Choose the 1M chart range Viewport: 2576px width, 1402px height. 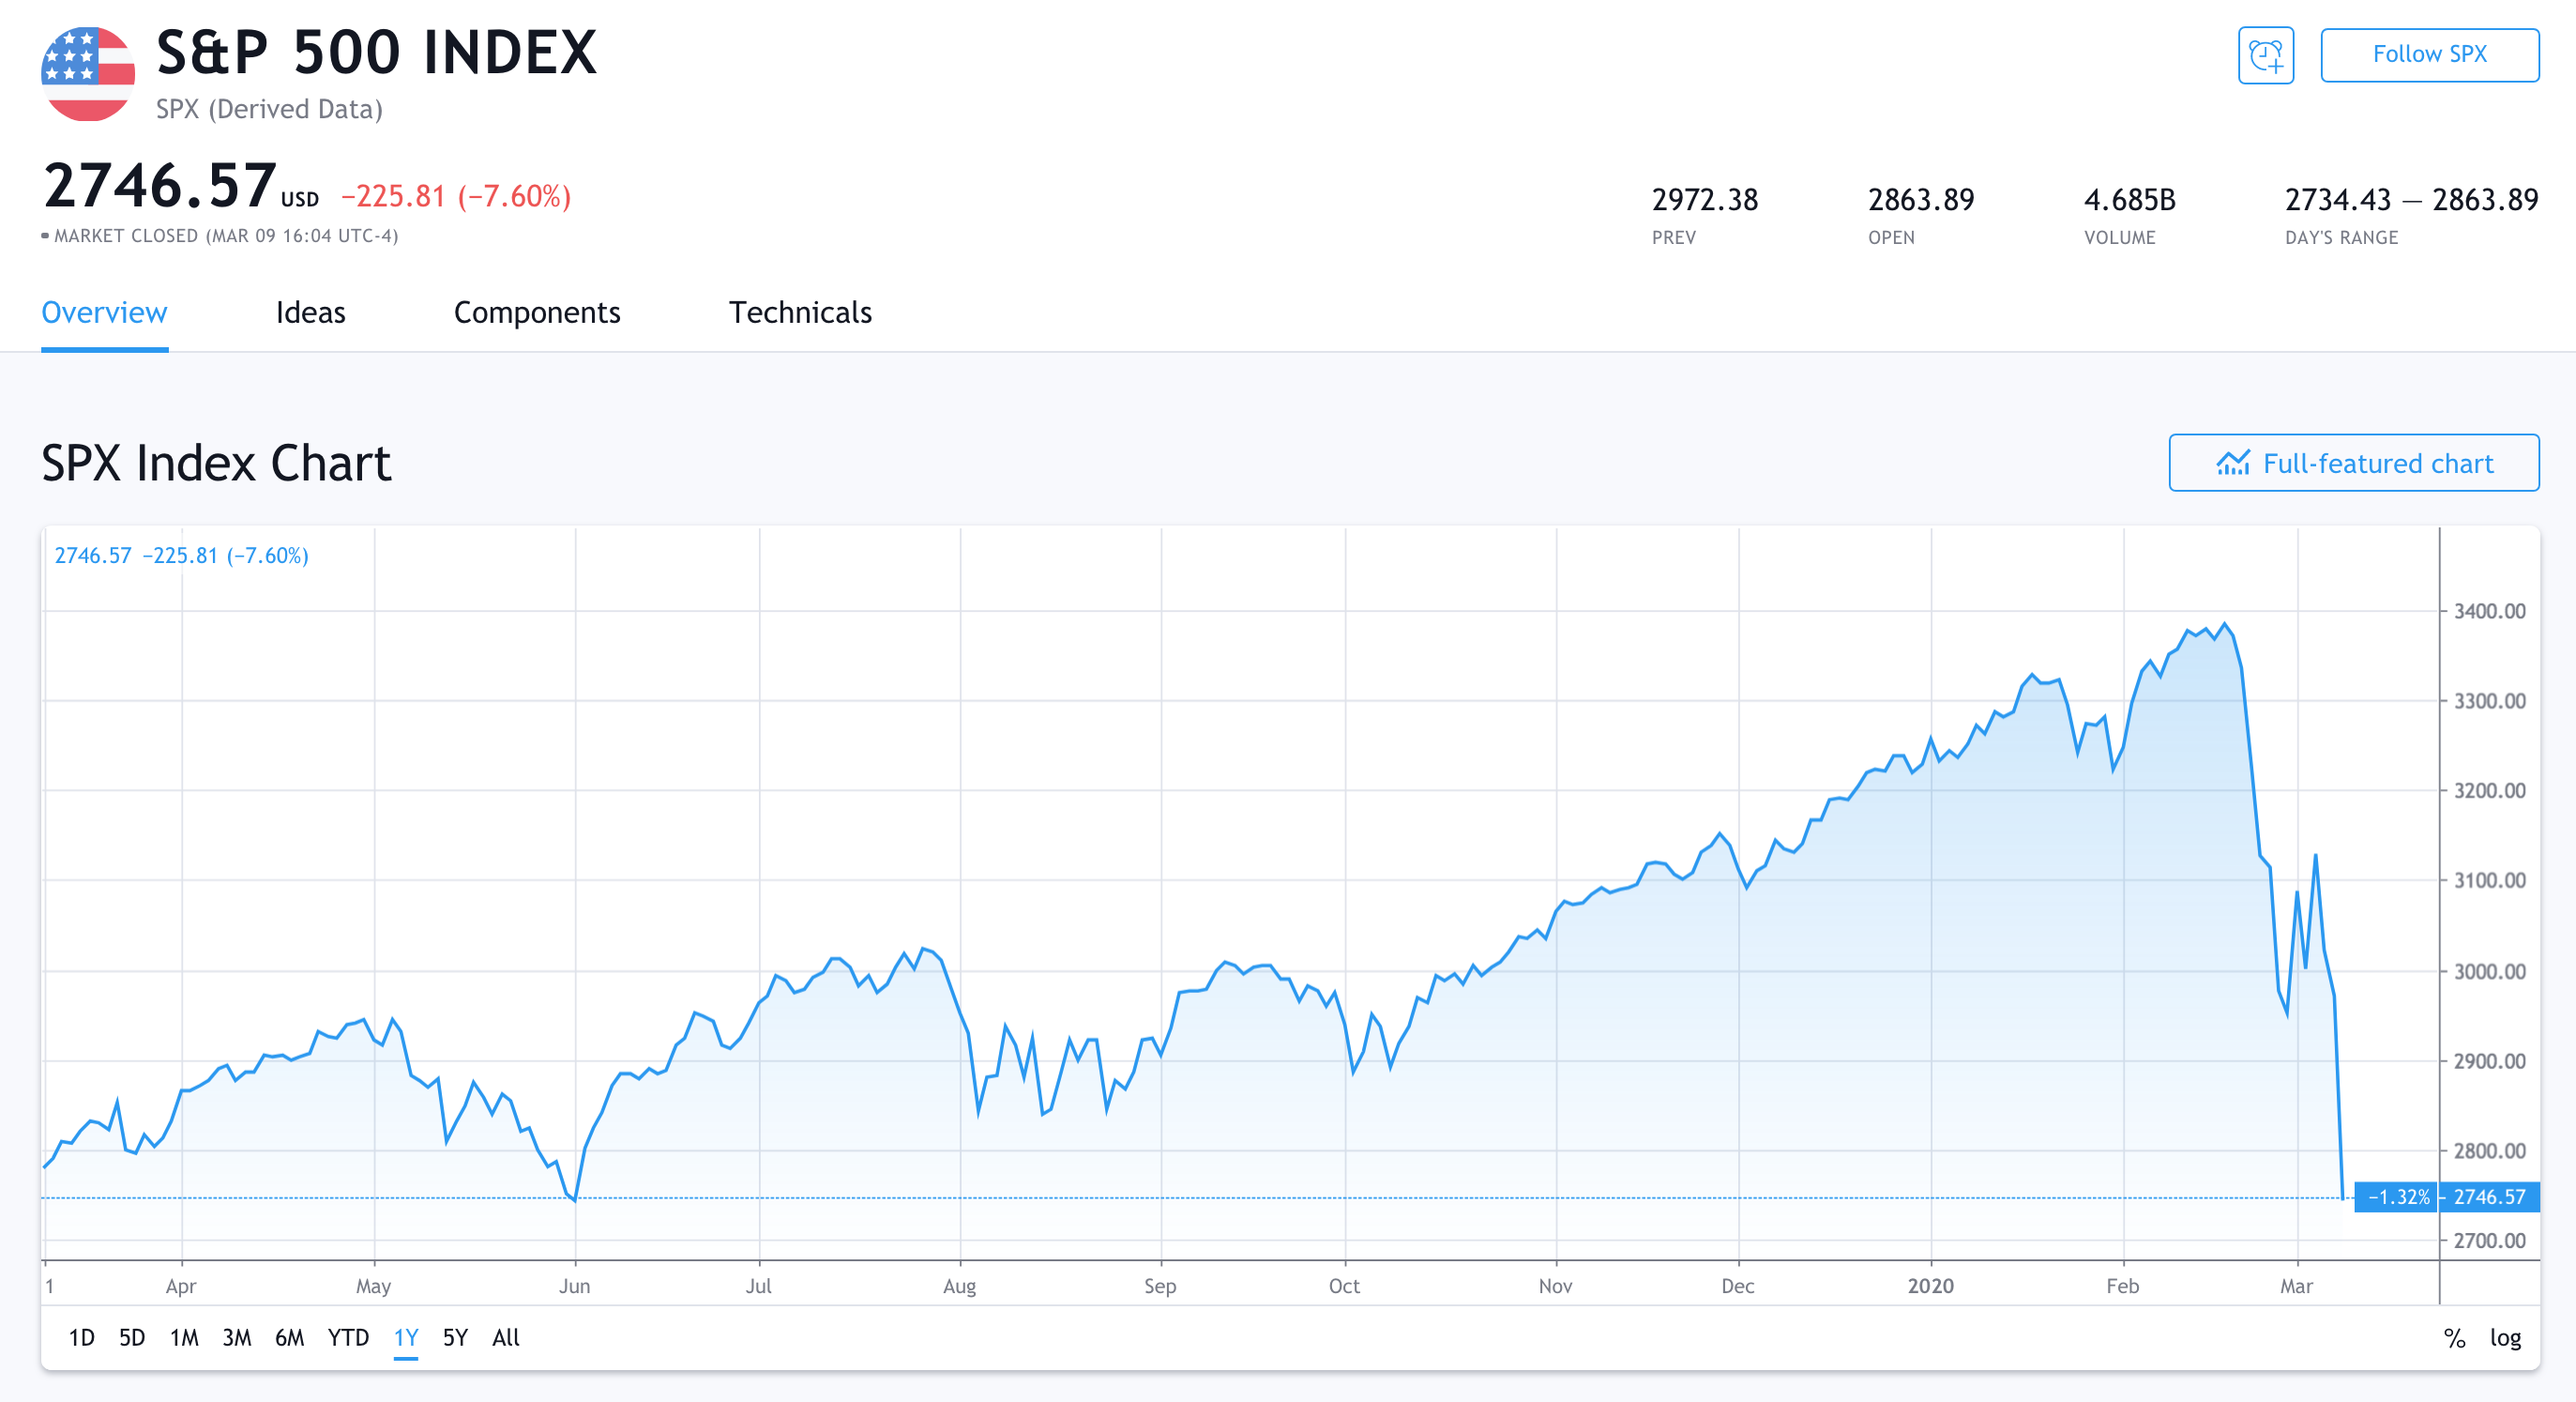point(184,1338)
